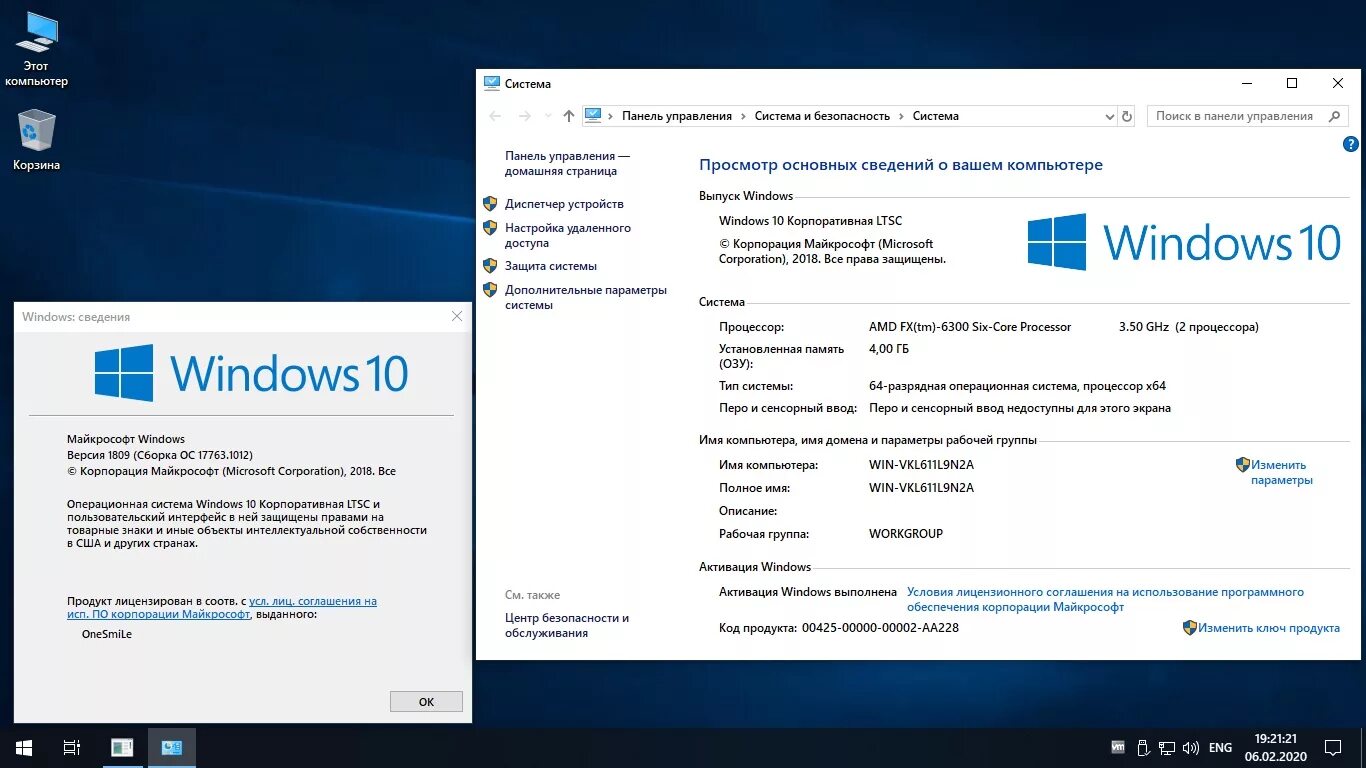1366x768 pixels.
Task: Click shield icon beside Дополнительные параметры системы
Action: click(490, 290)
